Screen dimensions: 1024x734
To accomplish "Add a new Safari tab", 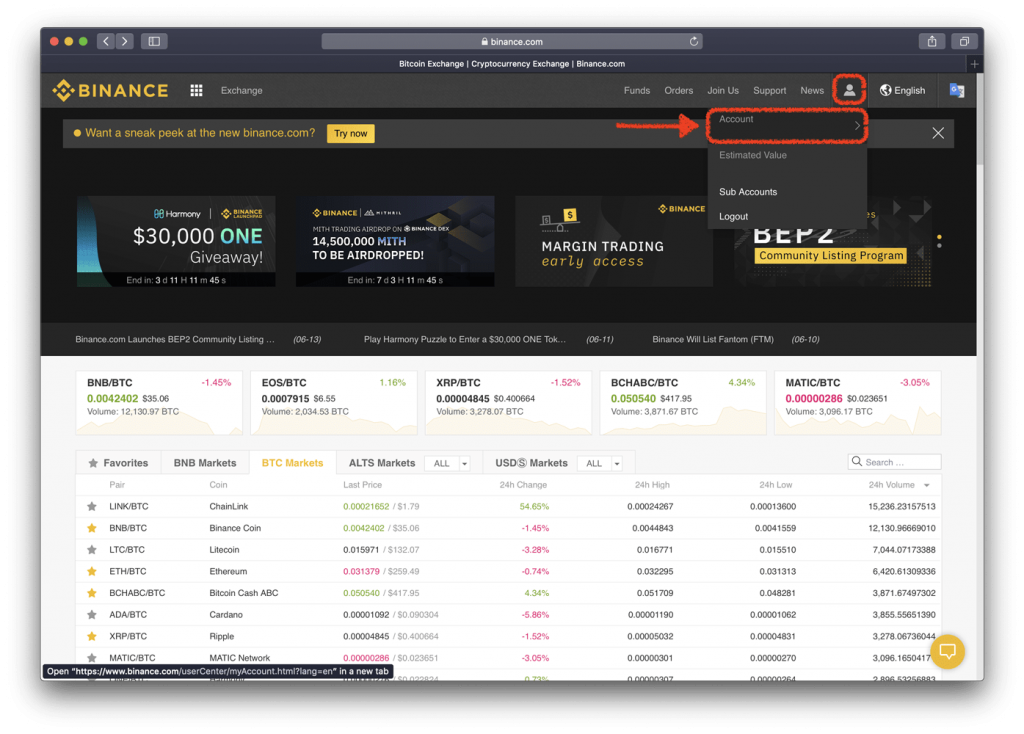I will (x=974, y=64).
